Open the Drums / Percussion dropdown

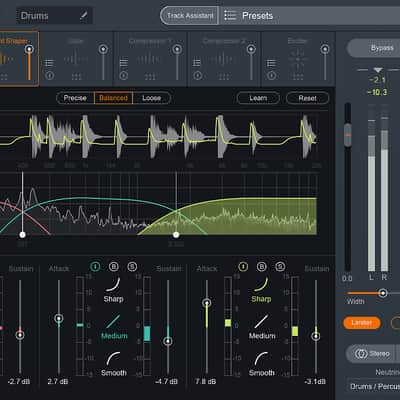point(373,387)
